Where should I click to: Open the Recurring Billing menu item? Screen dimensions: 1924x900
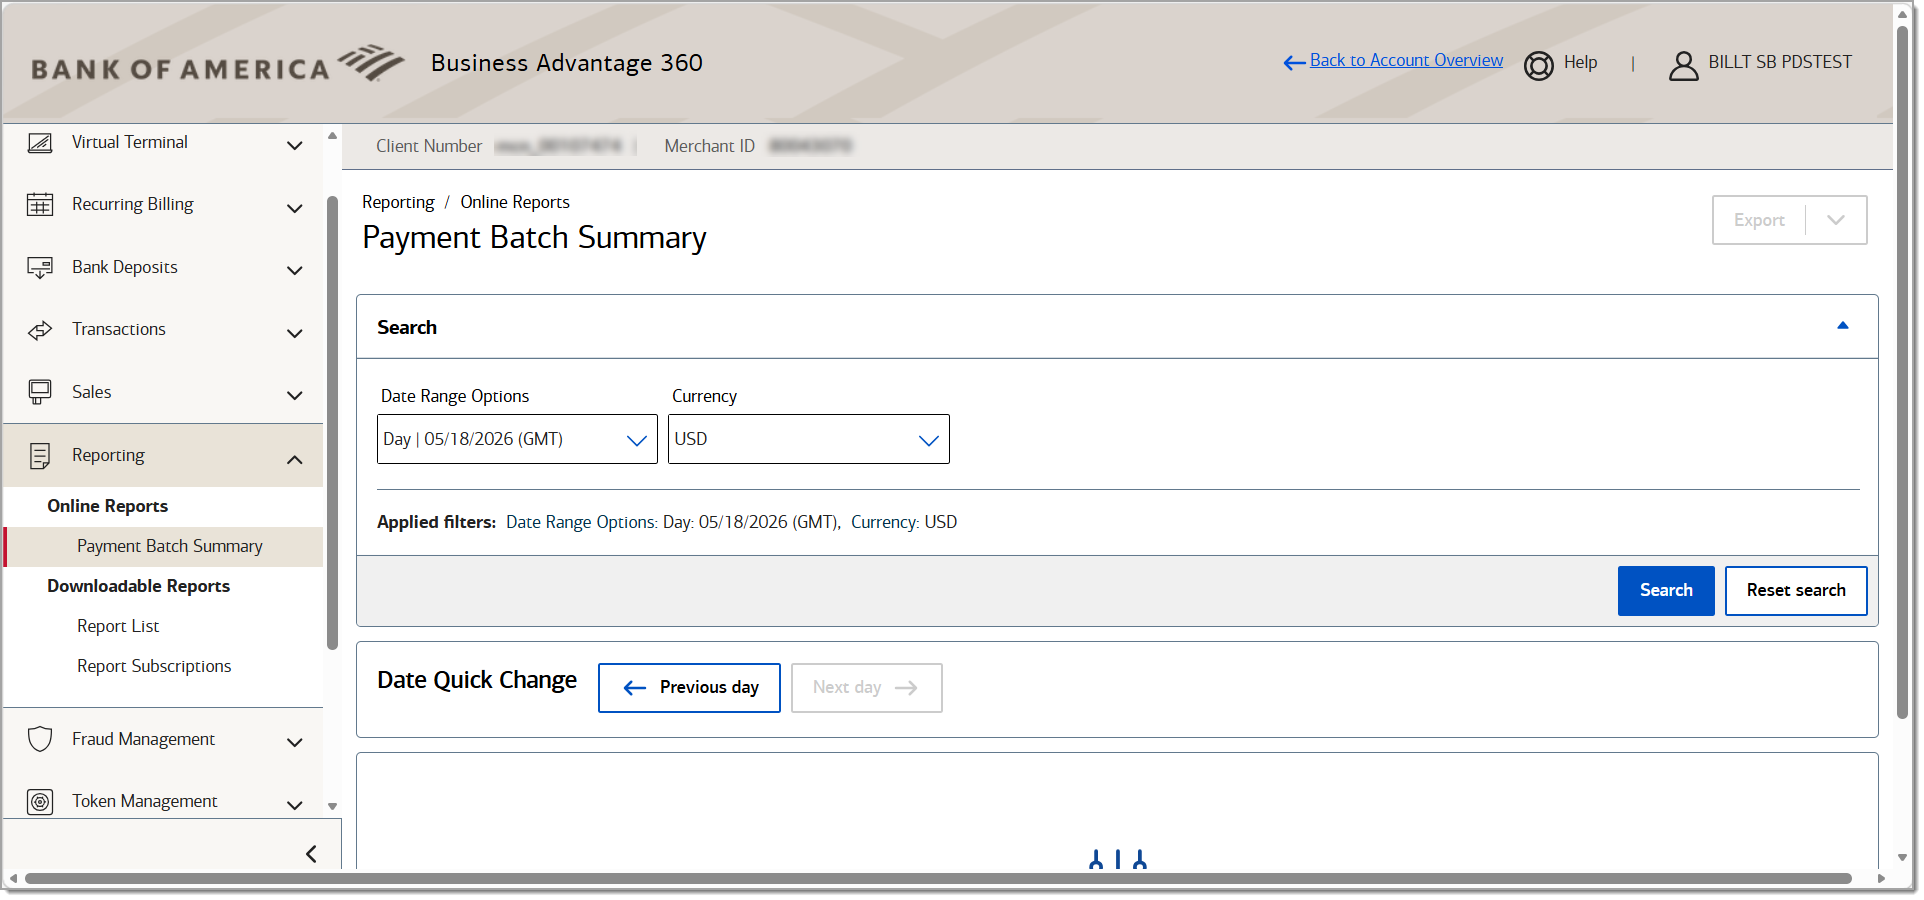point(133,204)
